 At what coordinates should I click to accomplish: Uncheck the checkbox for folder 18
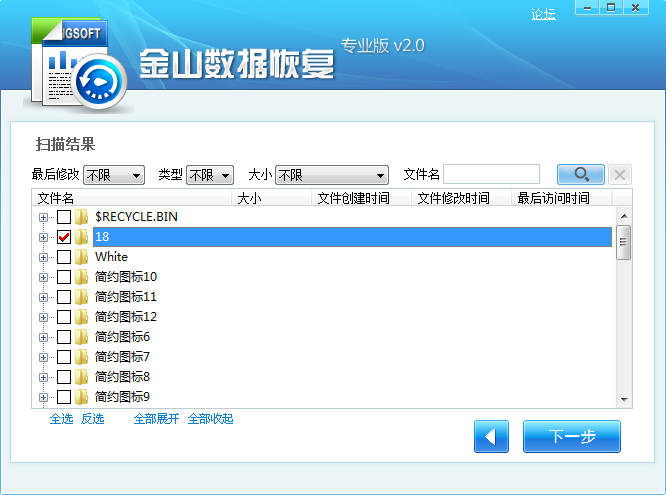pos(64,237)
